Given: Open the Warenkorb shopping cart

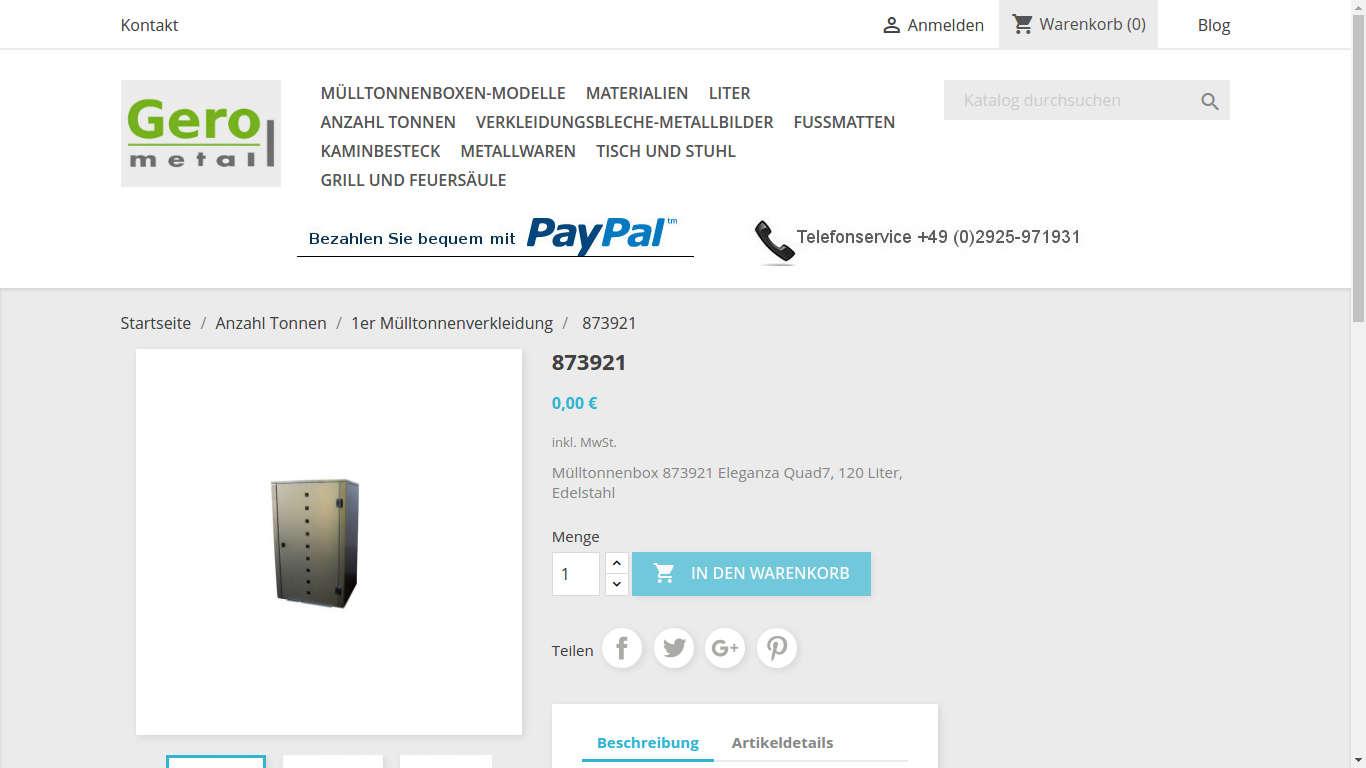Looking at the screenshot, I should click(1078, 24).
